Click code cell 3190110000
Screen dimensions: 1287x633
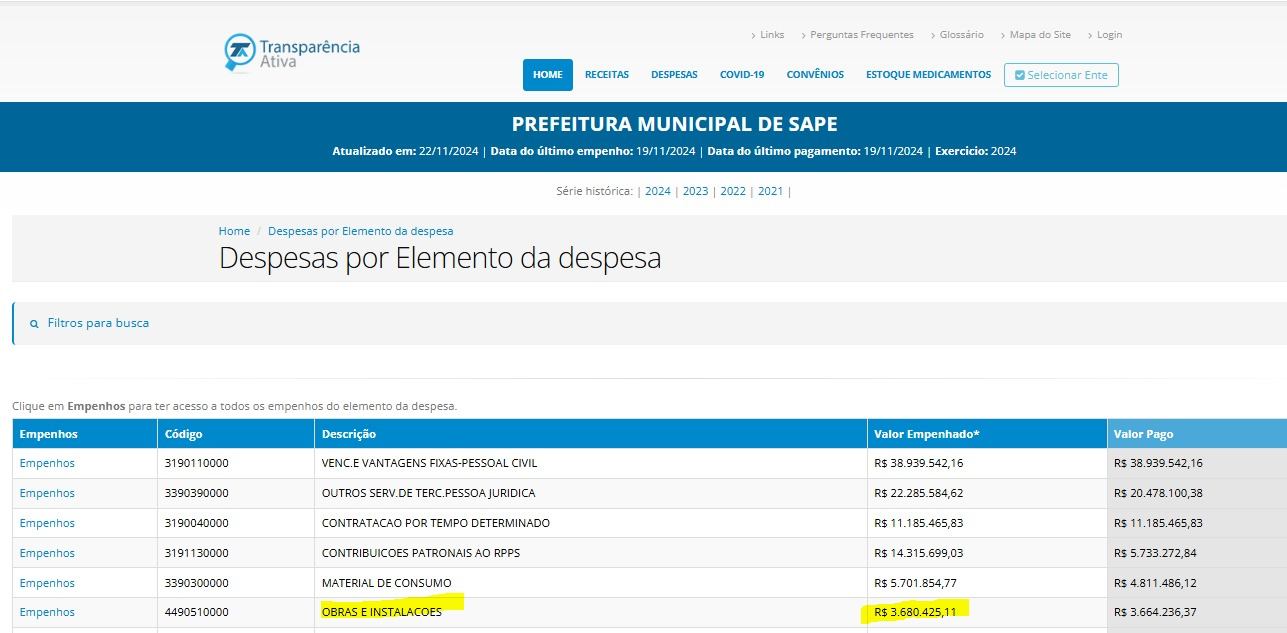(x=197, y=463)
